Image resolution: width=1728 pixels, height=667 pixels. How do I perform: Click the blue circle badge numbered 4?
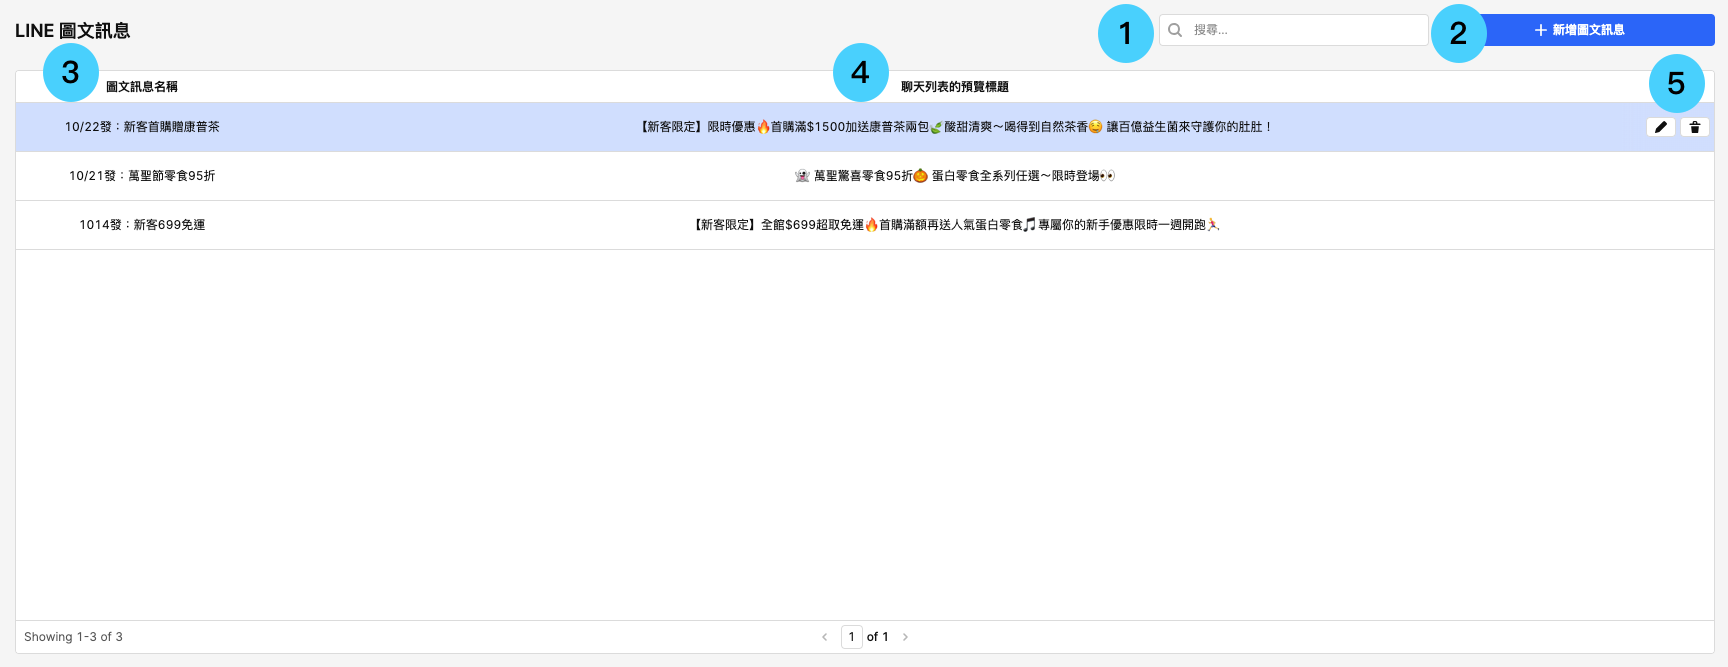(860, 72)
